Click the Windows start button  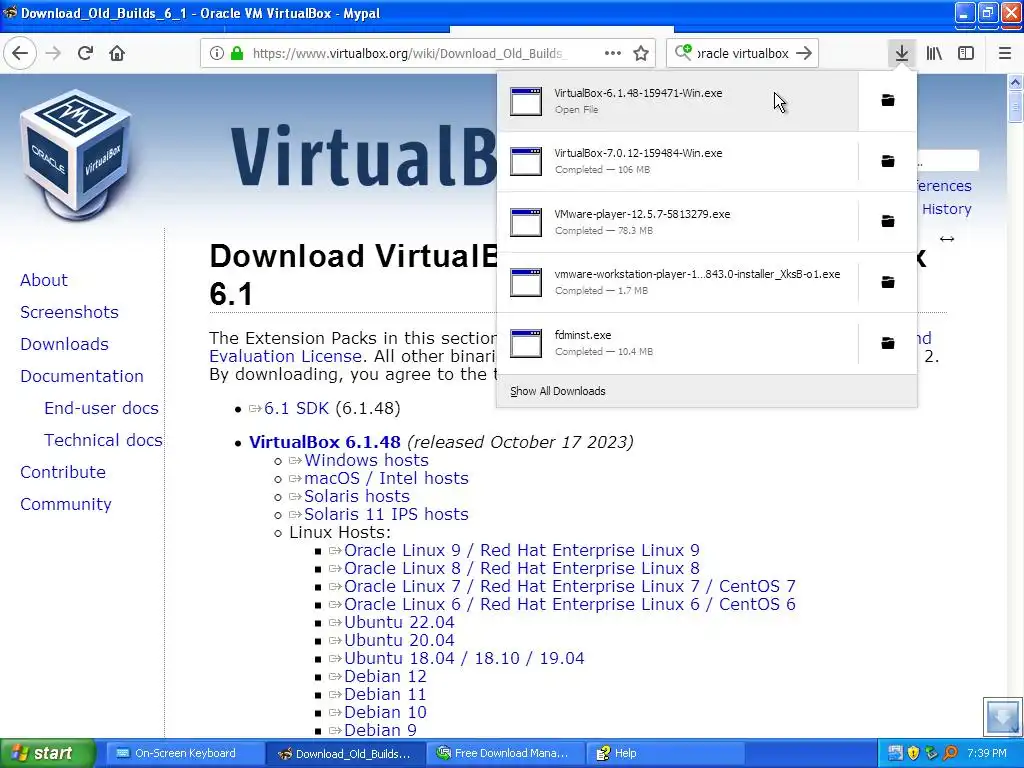coord(48,753)
